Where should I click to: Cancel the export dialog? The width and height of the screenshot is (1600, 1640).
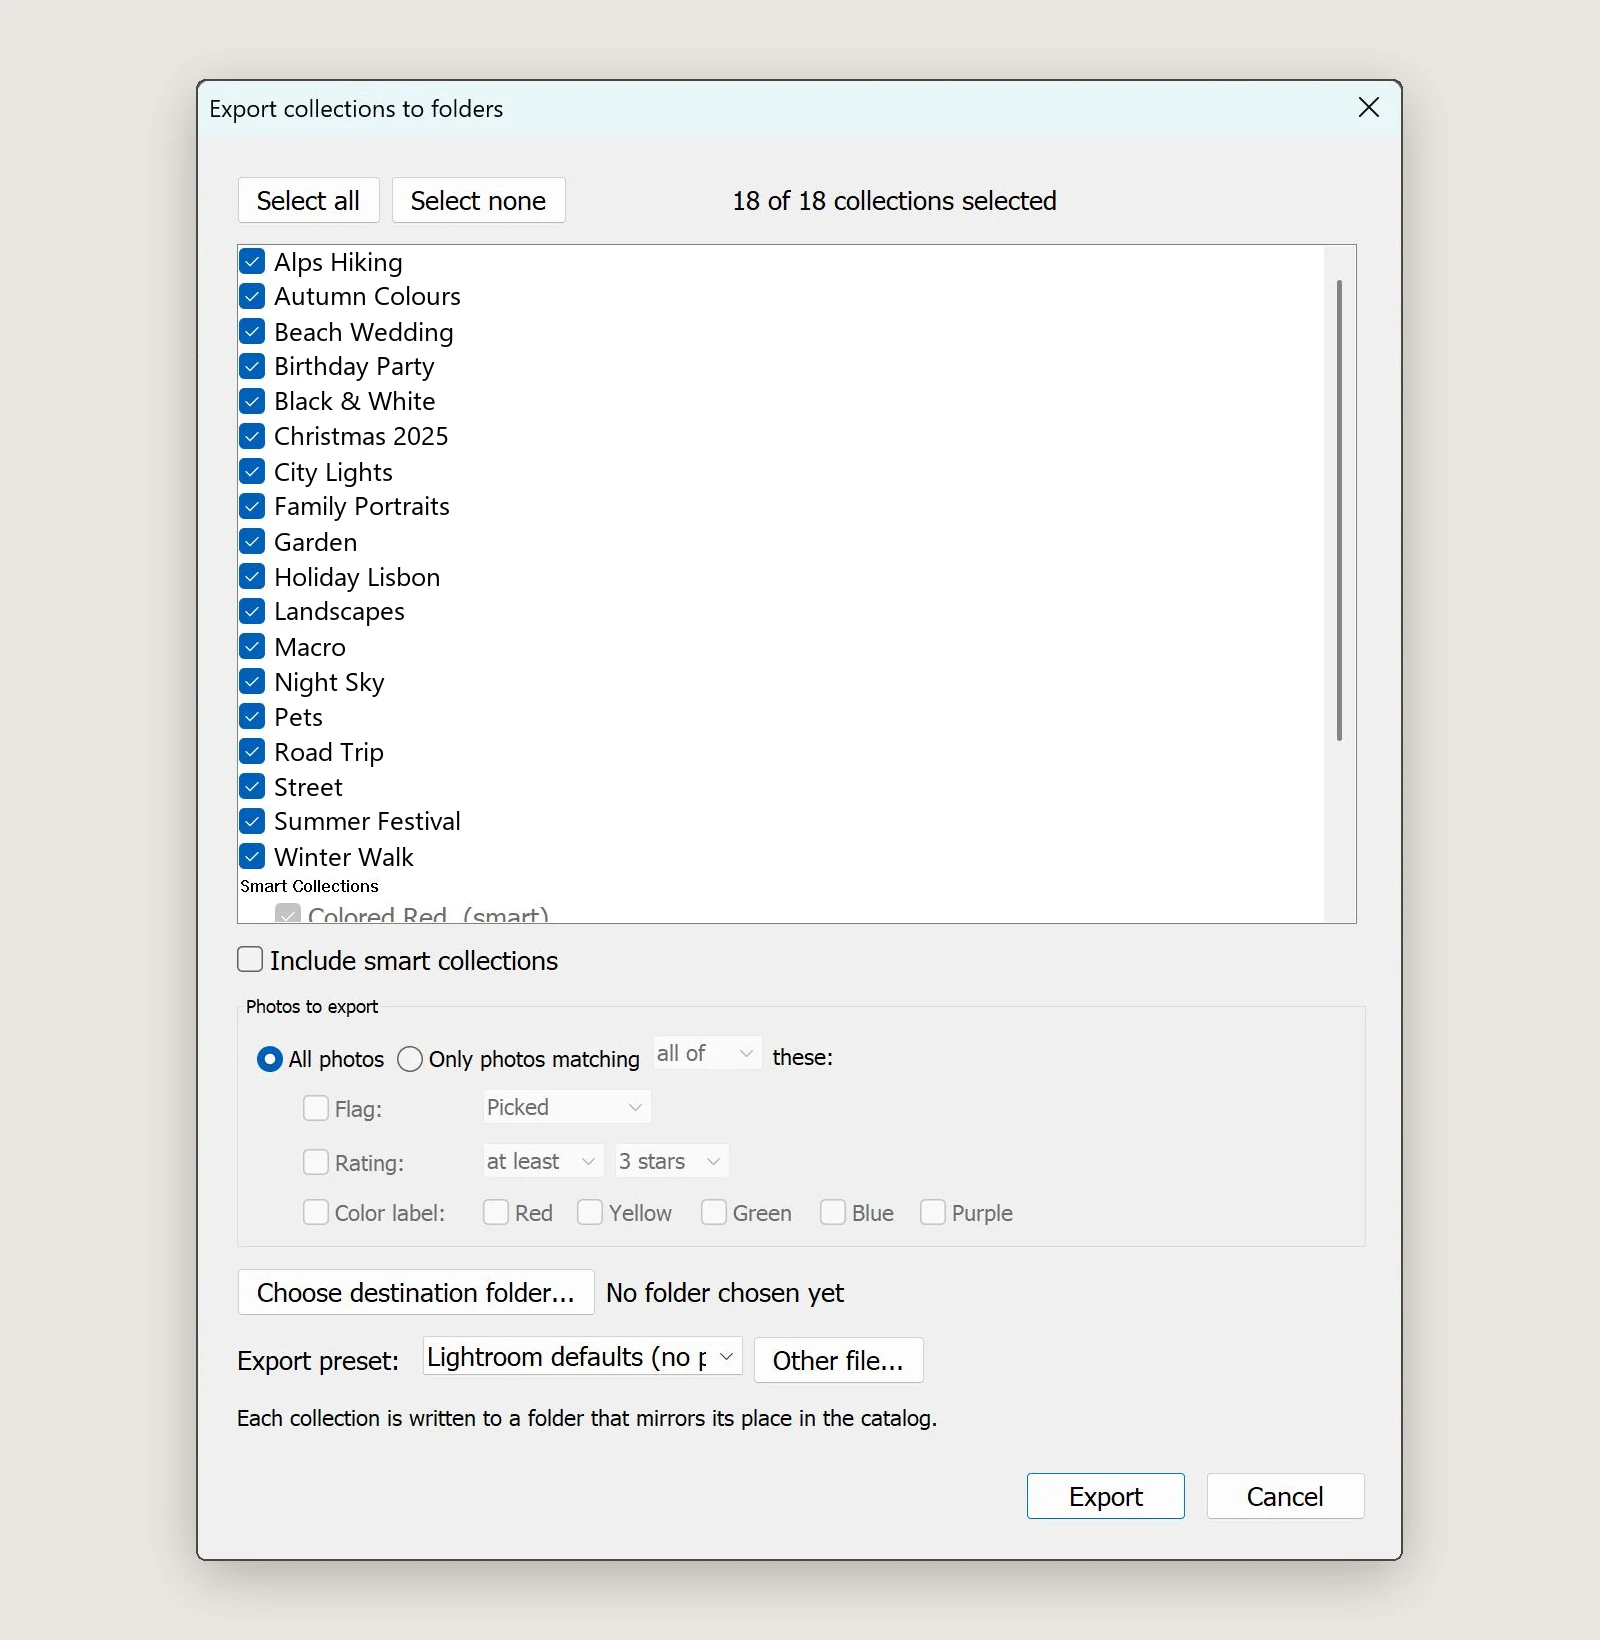pyautogui.click(x=1285, y=1496)
